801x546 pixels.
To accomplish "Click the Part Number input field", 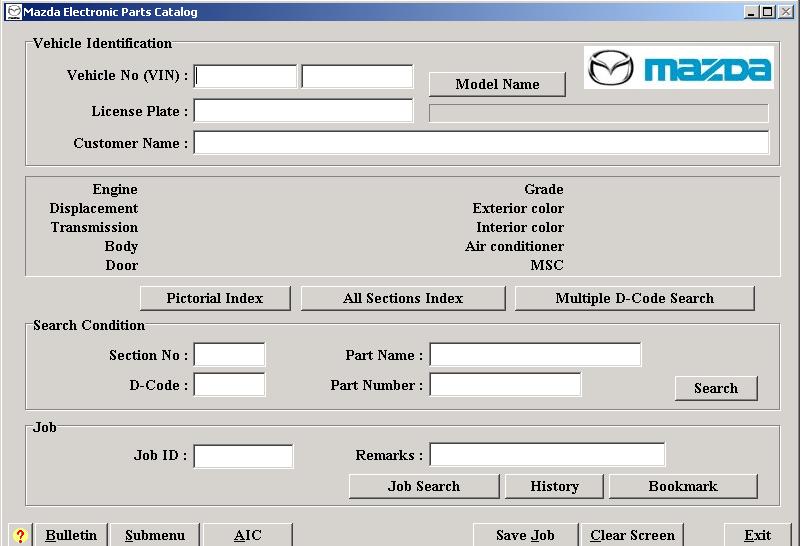I will tap(505, 385).
